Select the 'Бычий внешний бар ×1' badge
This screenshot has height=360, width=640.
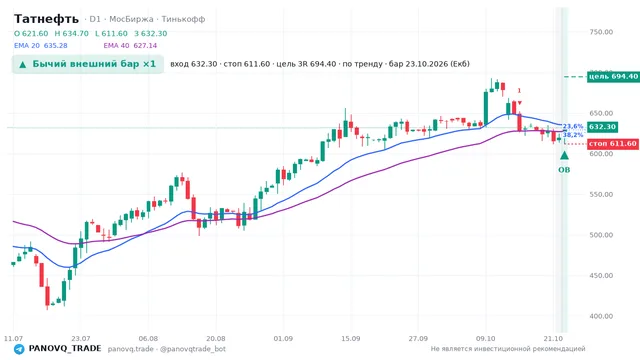click(88, 64)
